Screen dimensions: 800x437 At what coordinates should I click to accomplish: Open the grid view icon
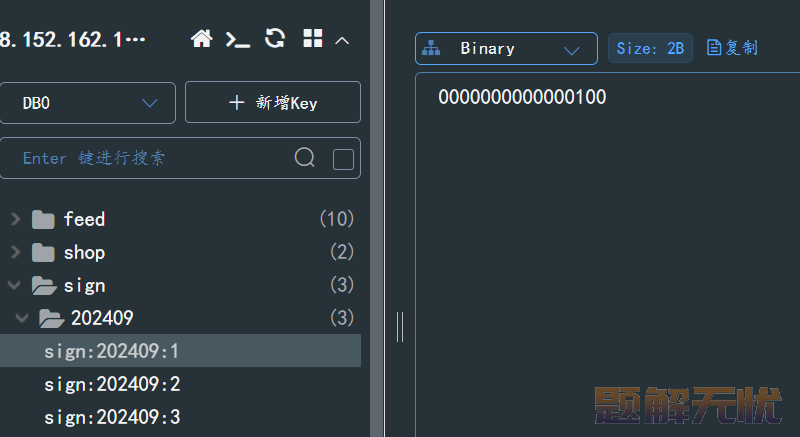point(313,38)
